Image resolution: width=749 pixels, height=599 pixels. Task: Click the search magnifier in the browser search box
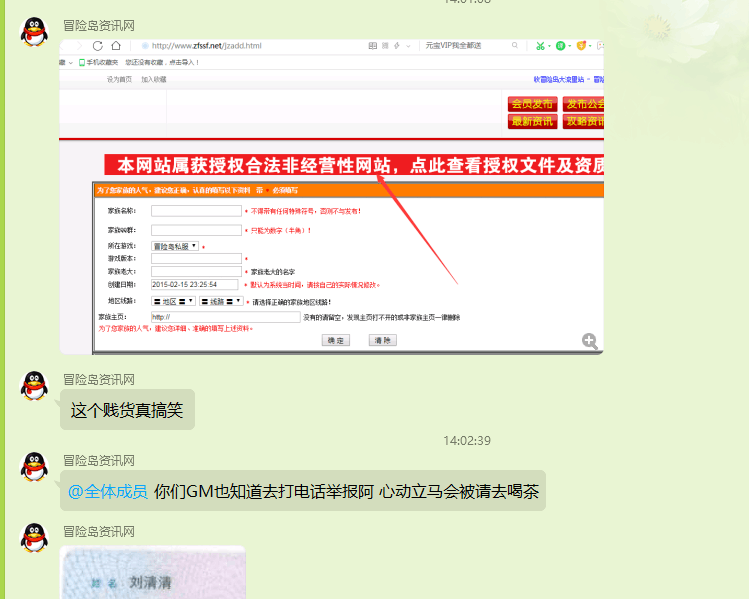(514, 46)
